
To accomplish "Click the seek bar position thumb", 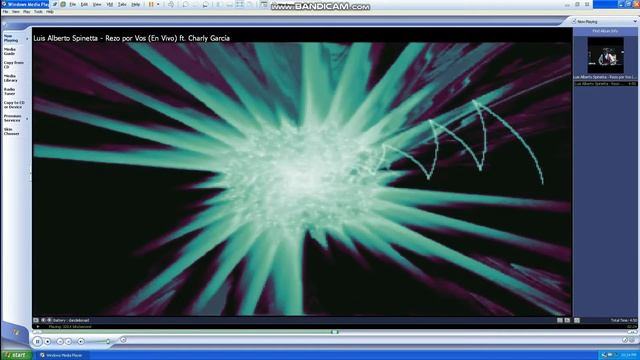I will click(x=334, y=332).
